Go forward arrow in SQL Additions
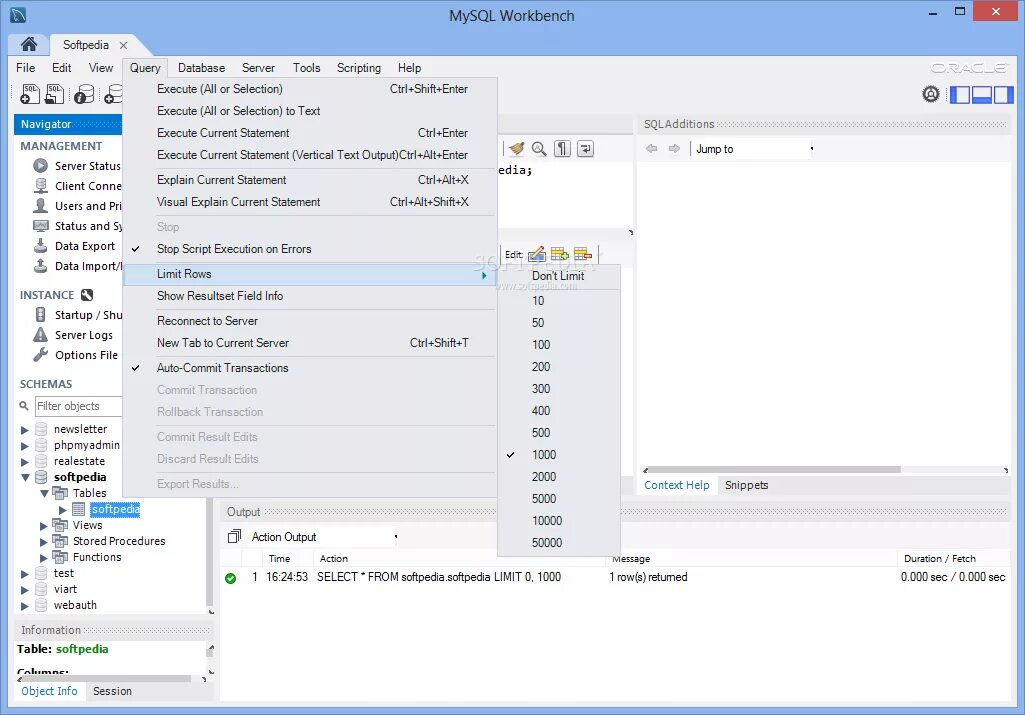This screenshot has width=1025, height=715. [x=674, y=149]
